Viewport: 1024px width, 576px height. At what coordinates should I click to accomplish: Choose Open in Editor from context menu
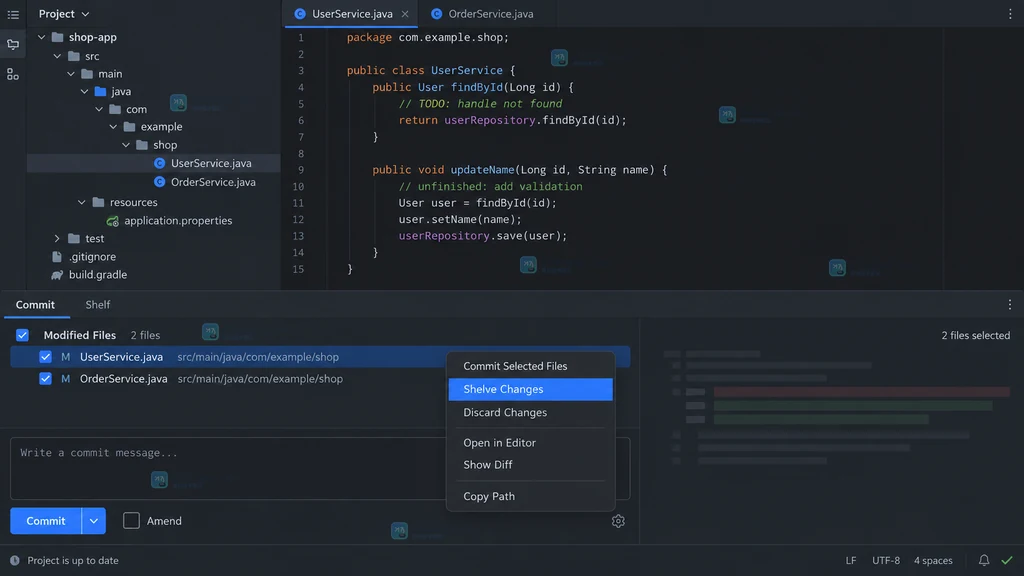(x=530, y=443)
